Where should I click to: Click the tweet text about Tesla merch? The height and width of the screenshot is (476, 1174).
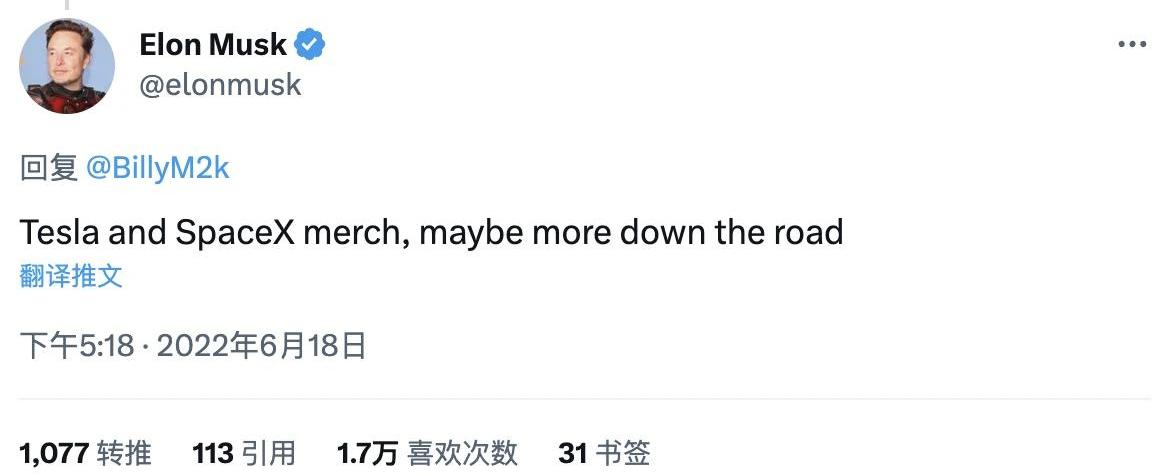coord(431,233)
